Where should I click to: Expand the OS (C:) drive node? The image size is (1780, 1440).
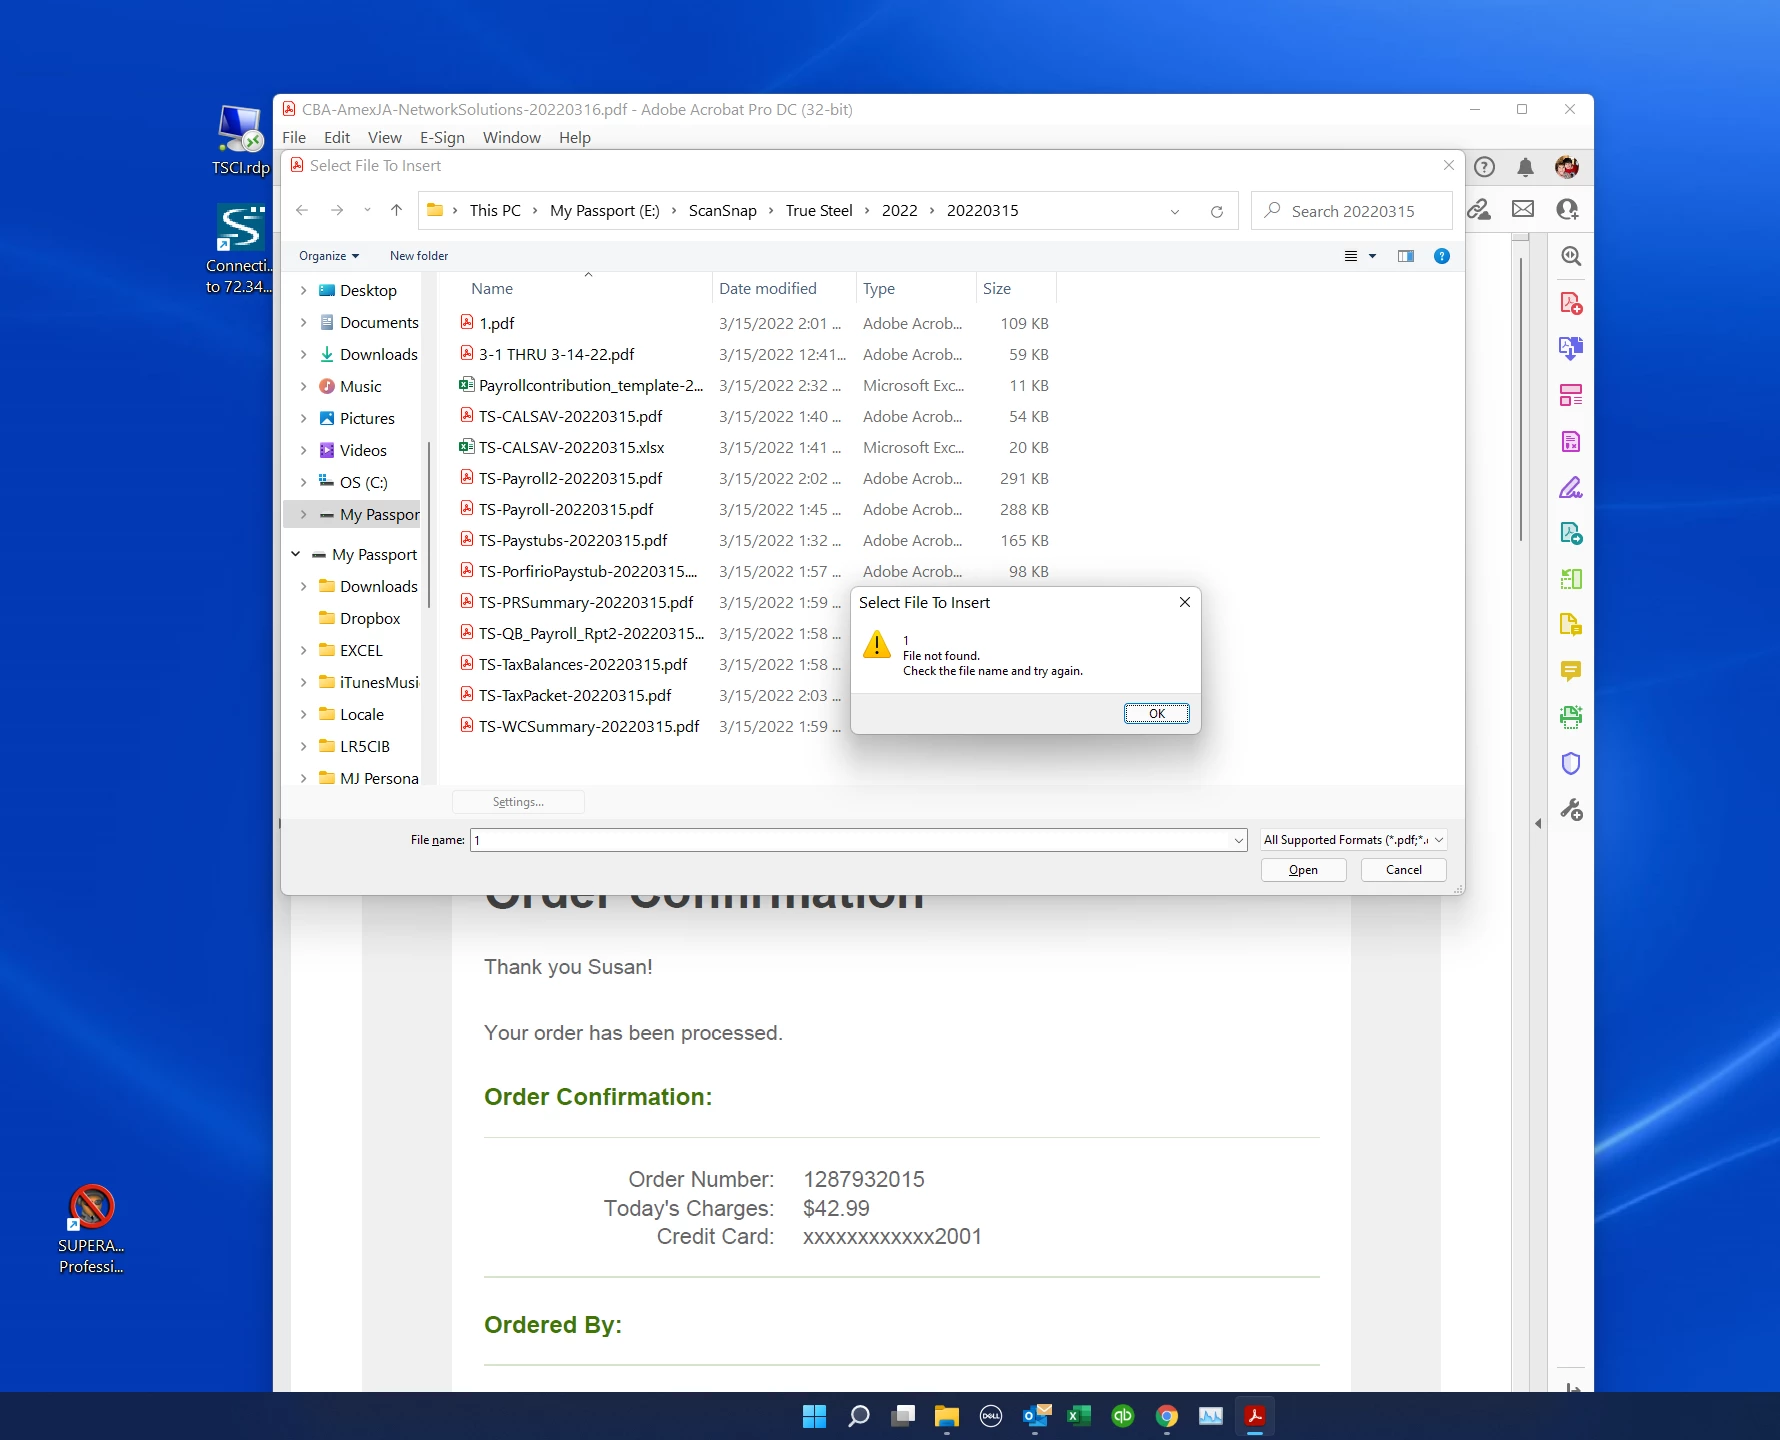(303, 482)
